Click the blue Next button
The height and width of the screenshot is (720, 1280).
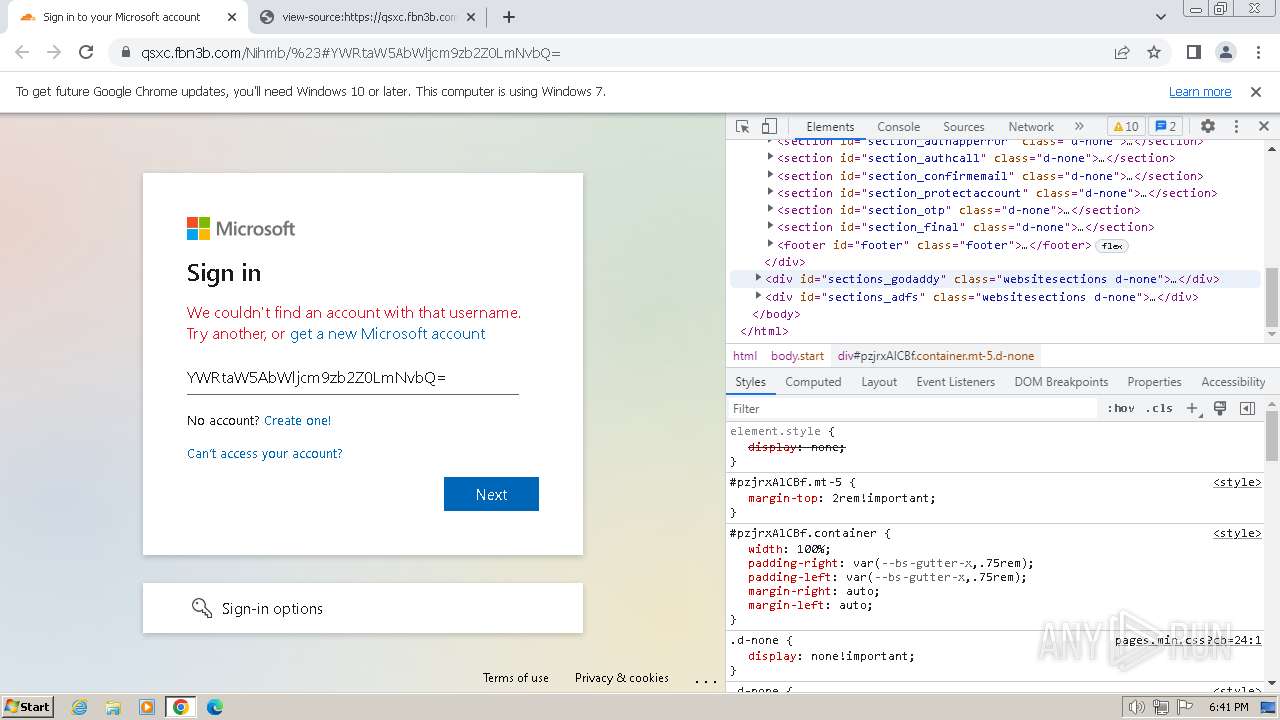tap(491, 494)
